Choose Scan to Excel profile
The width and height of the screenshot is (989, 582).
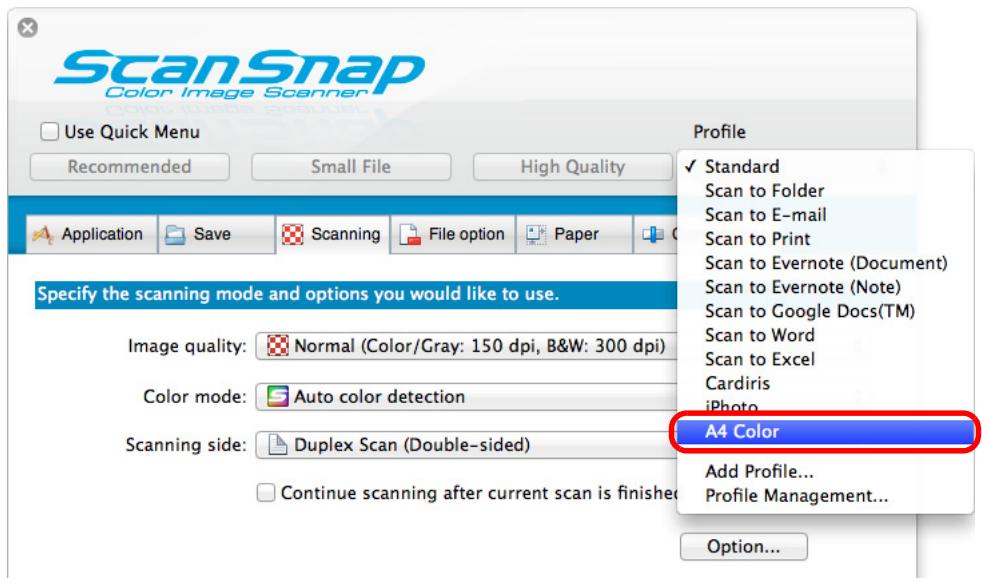(826, 359)
